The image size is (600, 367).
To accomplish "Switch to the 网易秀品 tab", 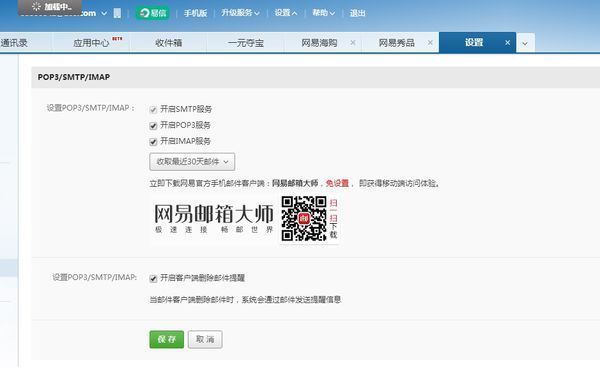I will pyautogui.click(x=396, y=43).
